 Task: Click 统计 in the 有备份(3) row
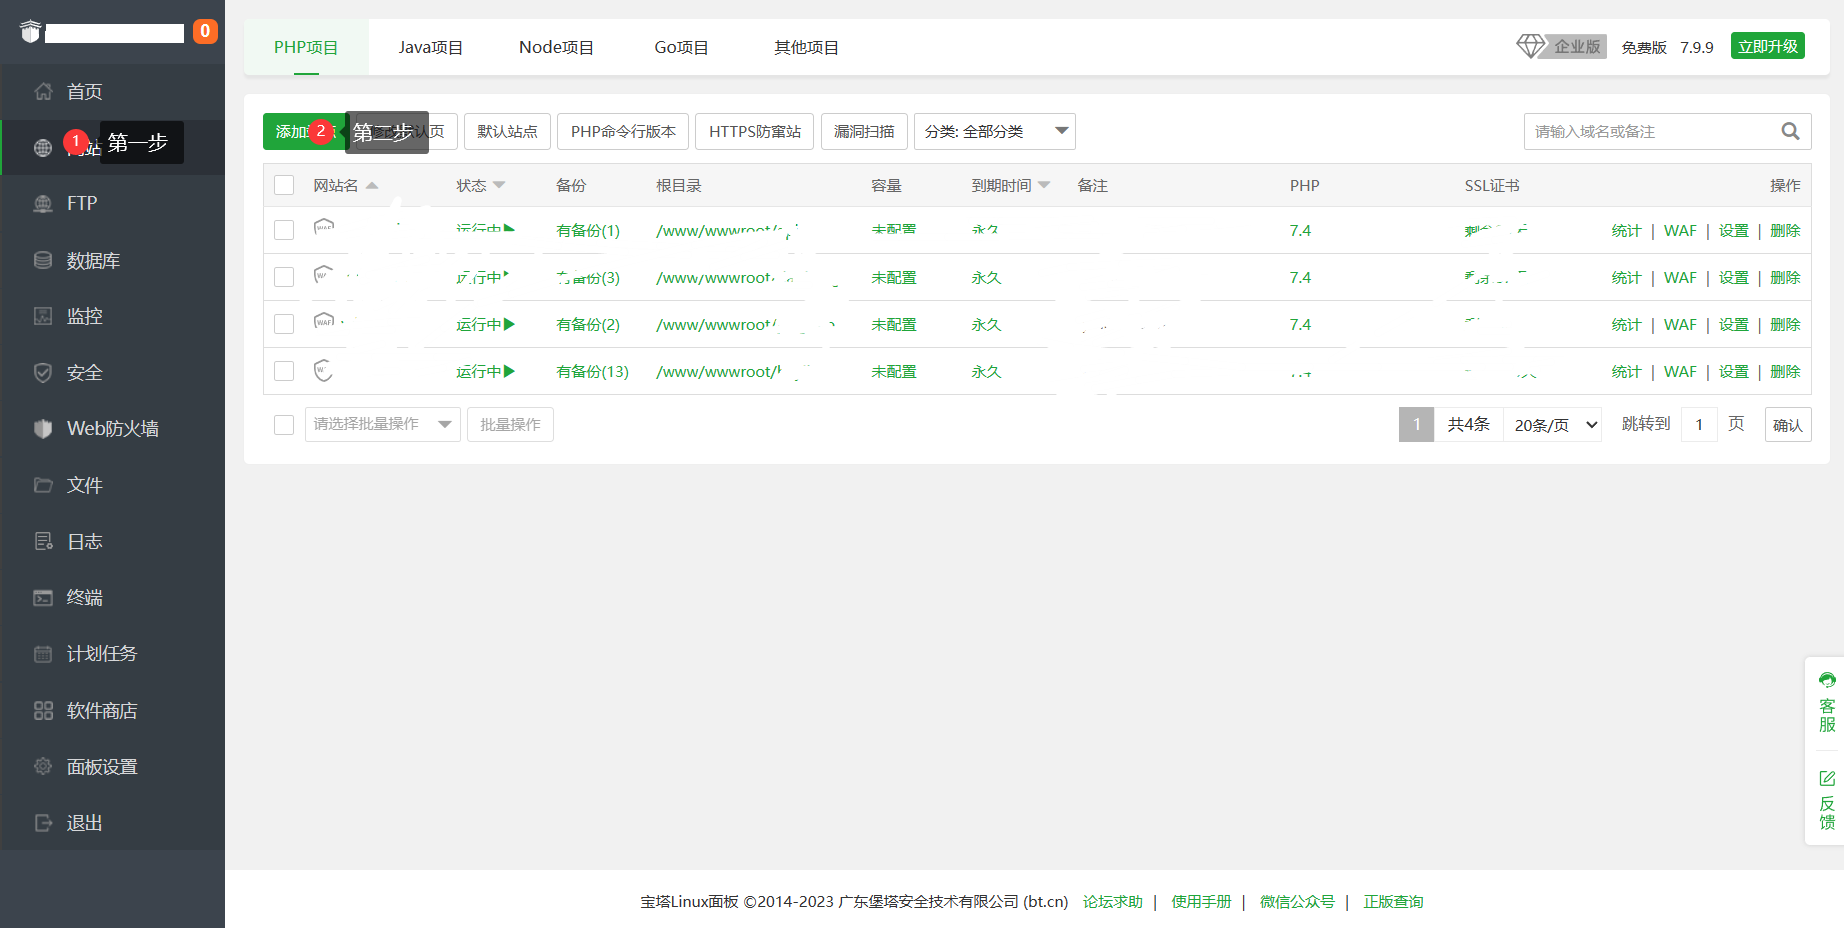point(1626,277)
